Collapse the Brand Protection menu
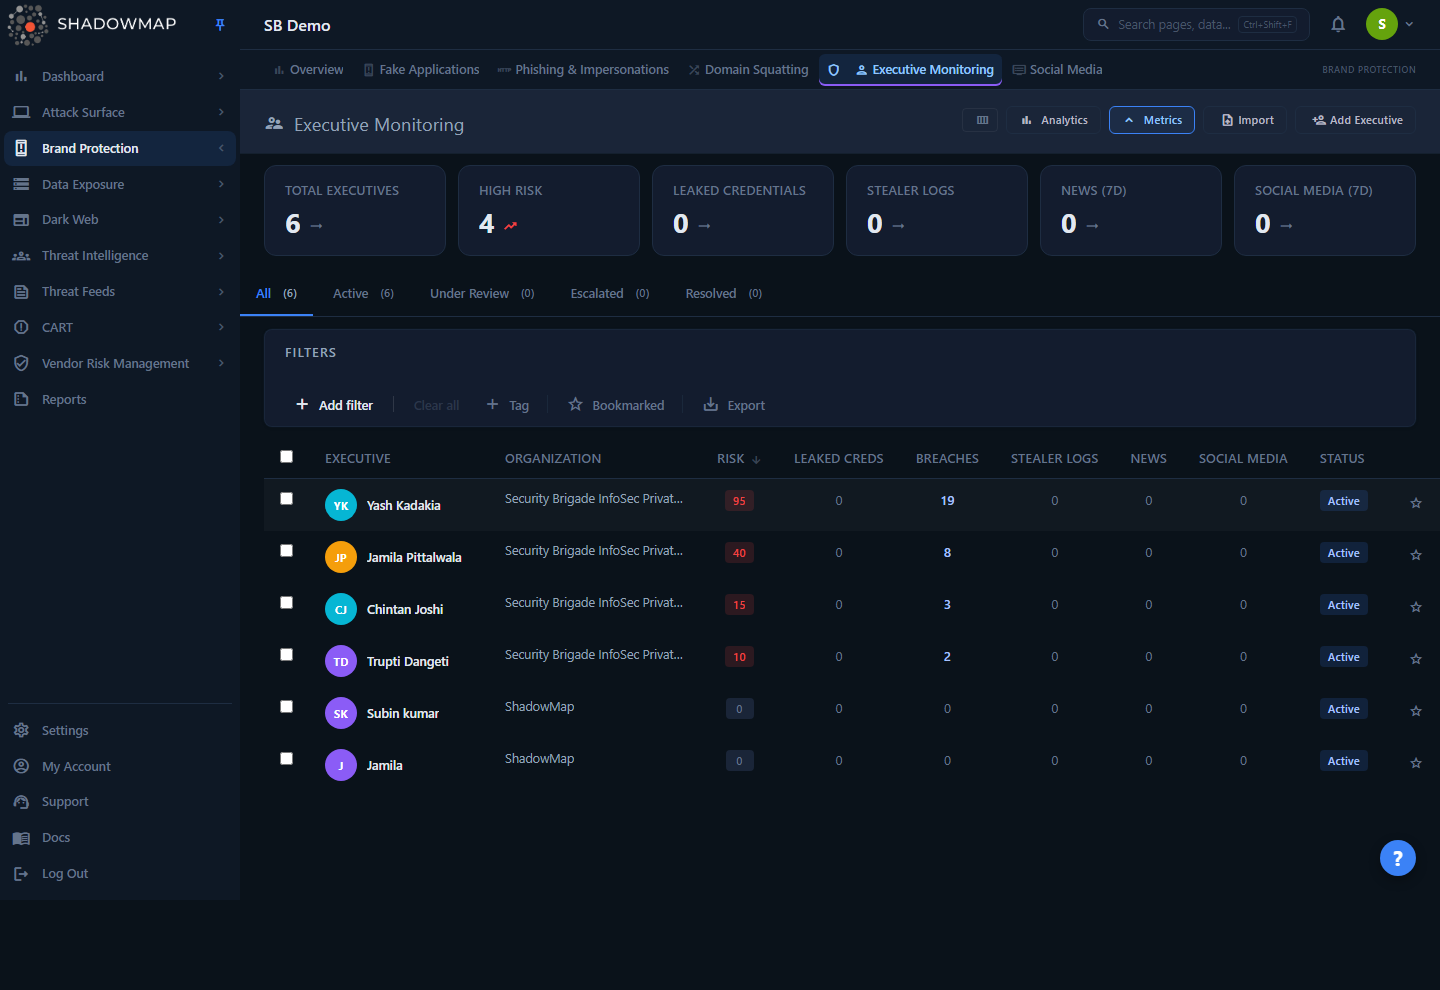 click(120, 148)
